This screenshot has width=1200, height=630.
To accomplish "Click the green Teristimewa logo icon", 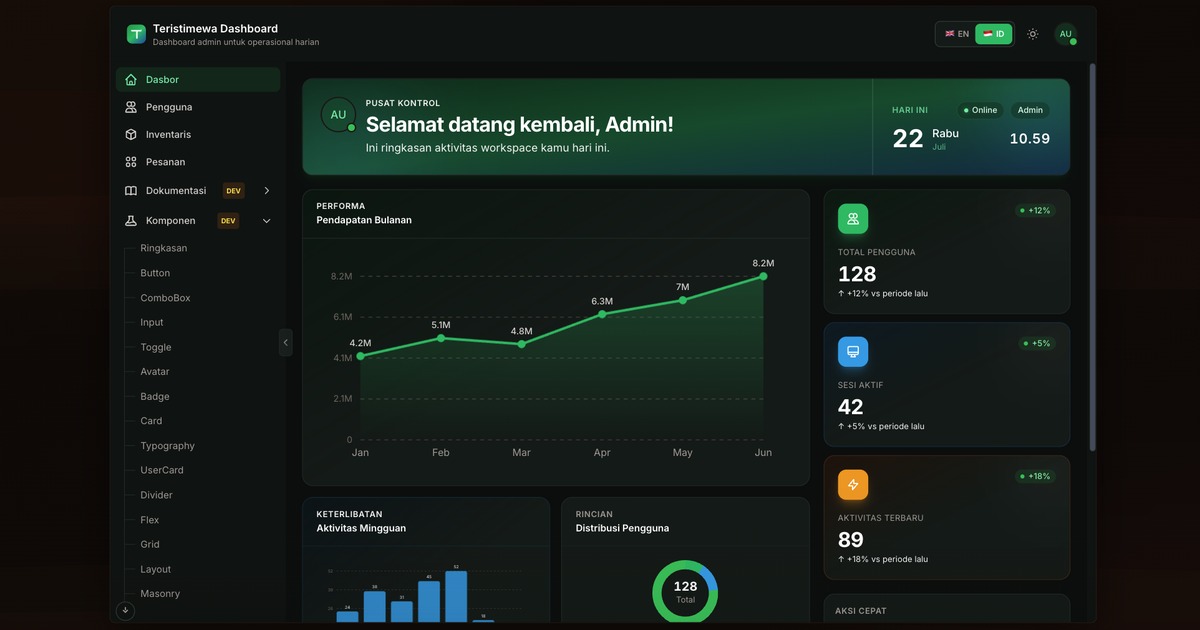I will click(136, 35).
